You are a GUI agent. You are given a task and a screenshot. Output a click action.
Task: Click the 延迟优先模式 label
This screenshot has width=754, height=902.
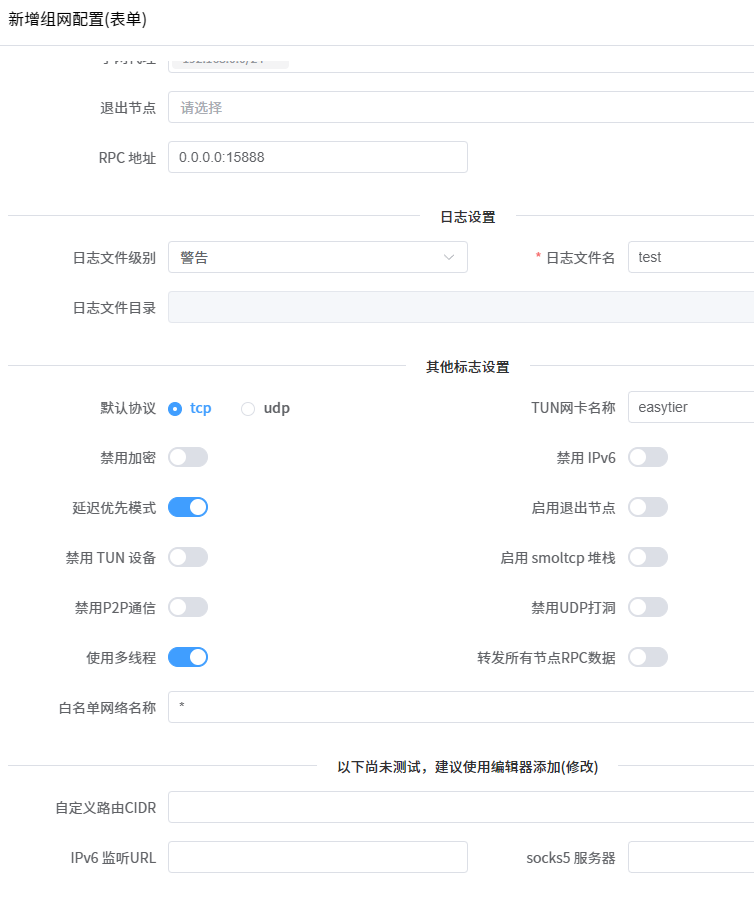coord(114,508)
